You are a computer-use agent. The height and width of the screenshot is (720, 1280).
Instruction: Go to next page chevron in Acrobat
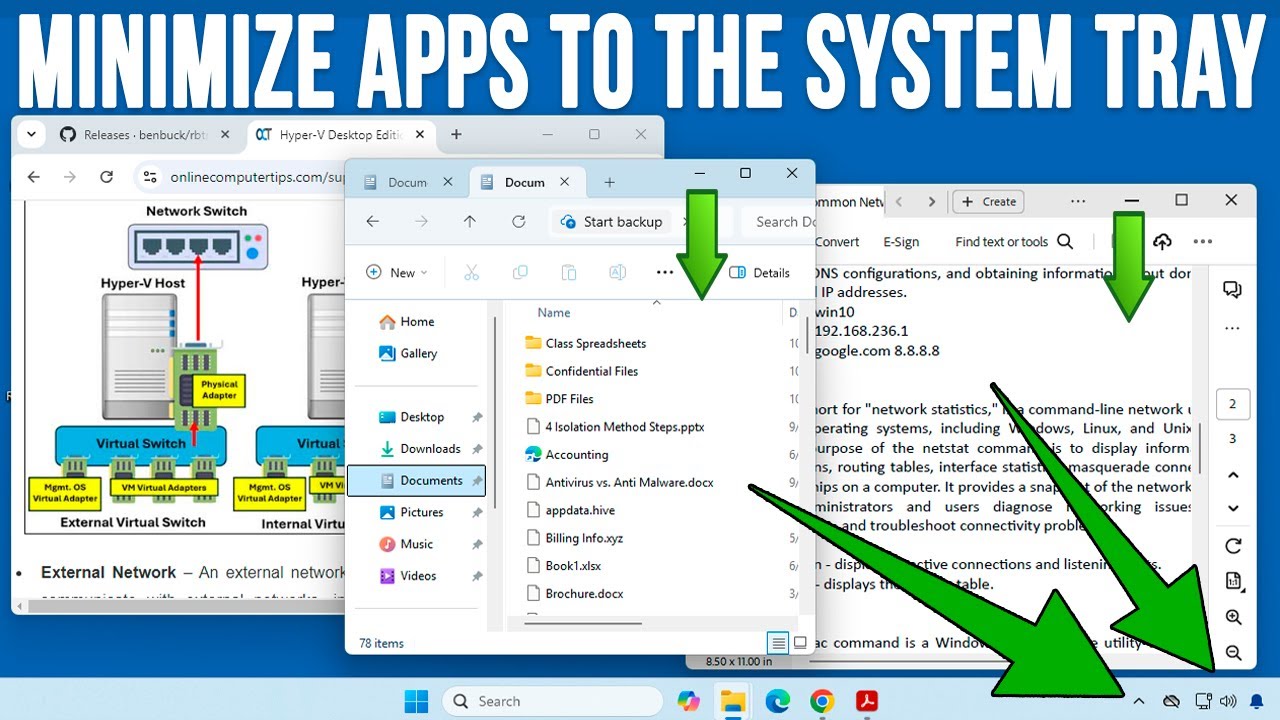click(x=1233, y=508)
